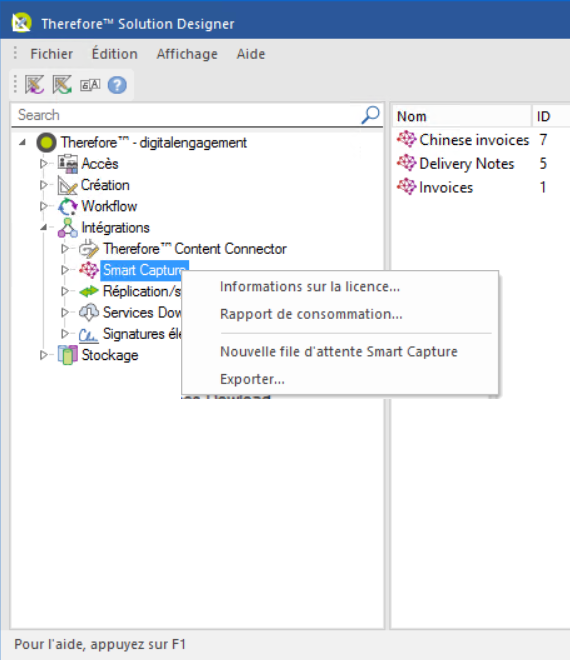The height and width of the screenshot is (660, 570).
Task: Select the Intégrations tree label
Action: tap(115, 228)
